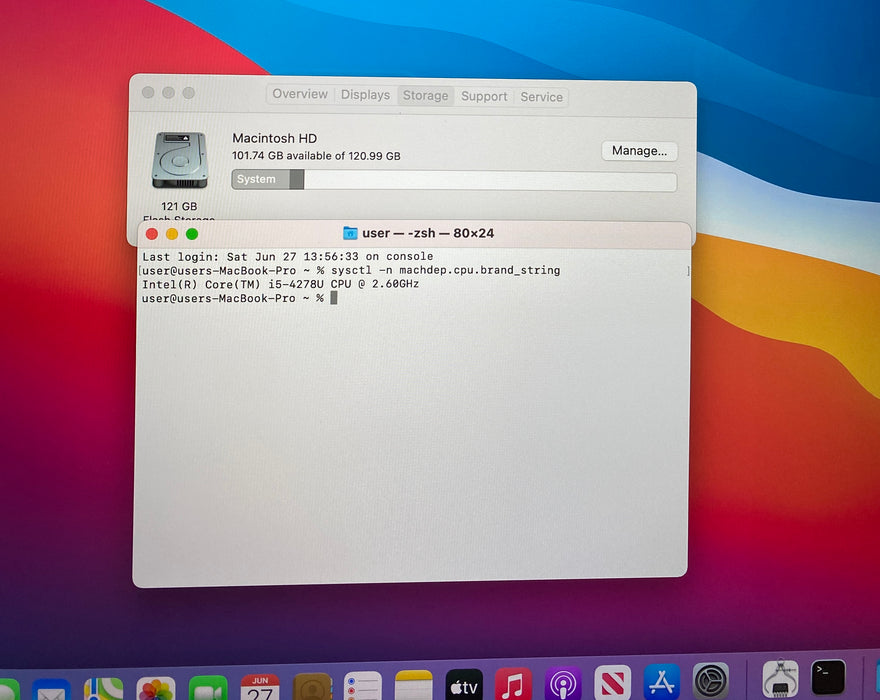880x700 pixels.
Task: Zoom Terminal with the green button
Action: 192,234
